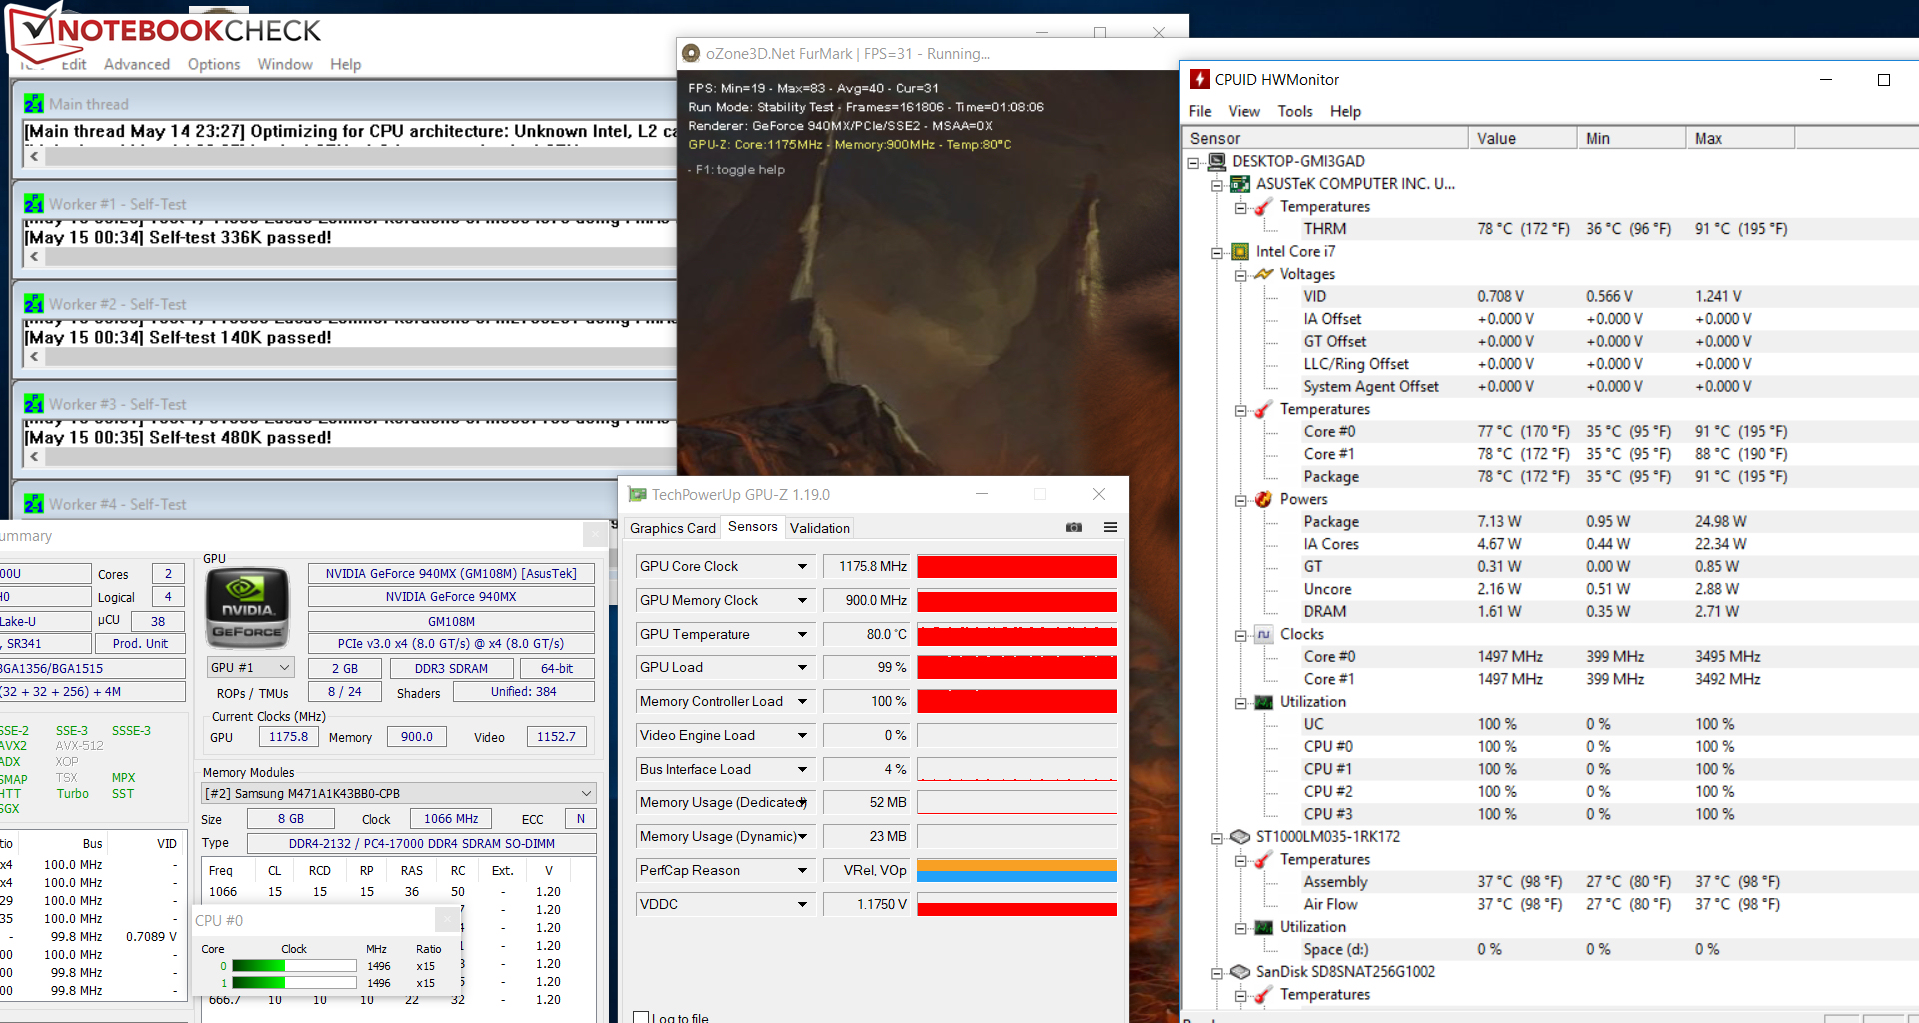Click the SanDisk drive icon
Viewport: 1919px width, 1023px height.
click(x=1240, y=971)
